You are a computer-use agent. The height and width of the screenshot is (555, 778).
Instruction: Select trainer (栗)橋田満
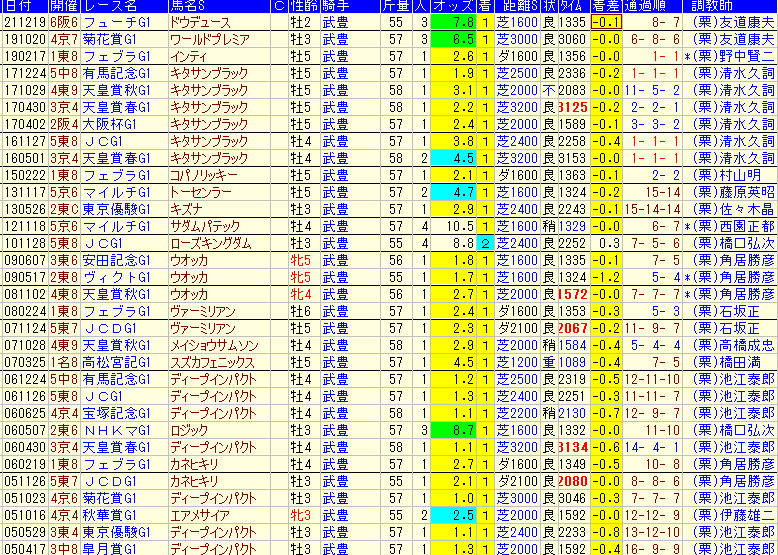click(x=726, y=362)
